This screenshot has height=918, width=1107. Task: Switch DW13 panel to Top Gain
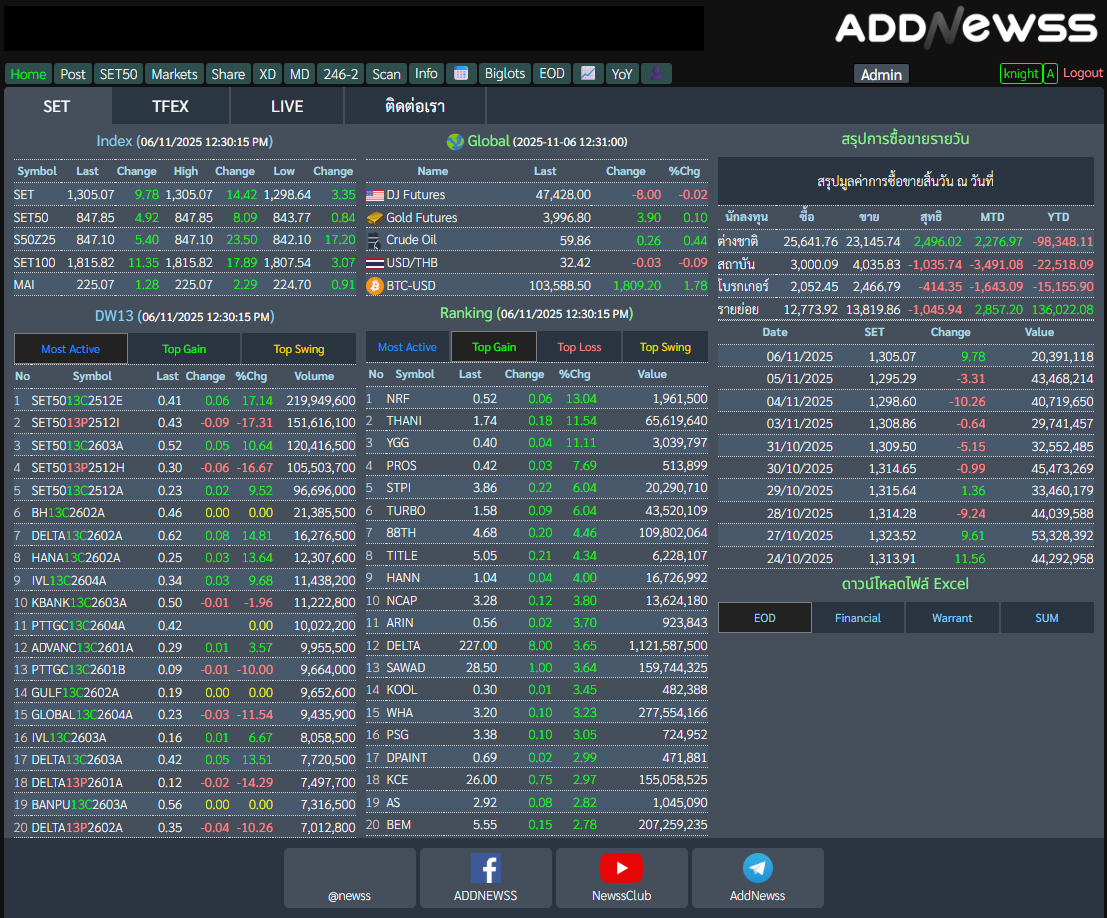click(x=184, y=349)
